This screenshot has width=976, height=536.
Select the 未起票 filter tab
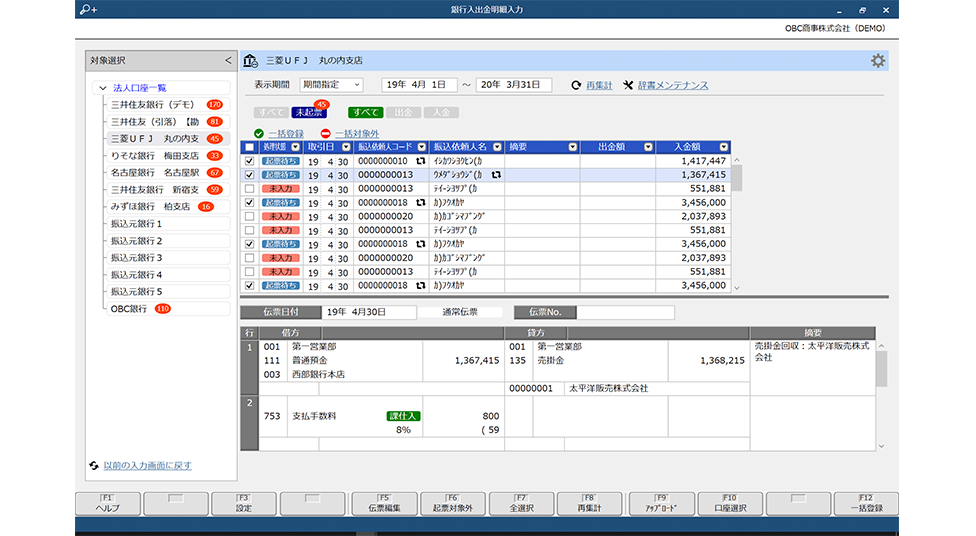[309, 113]
